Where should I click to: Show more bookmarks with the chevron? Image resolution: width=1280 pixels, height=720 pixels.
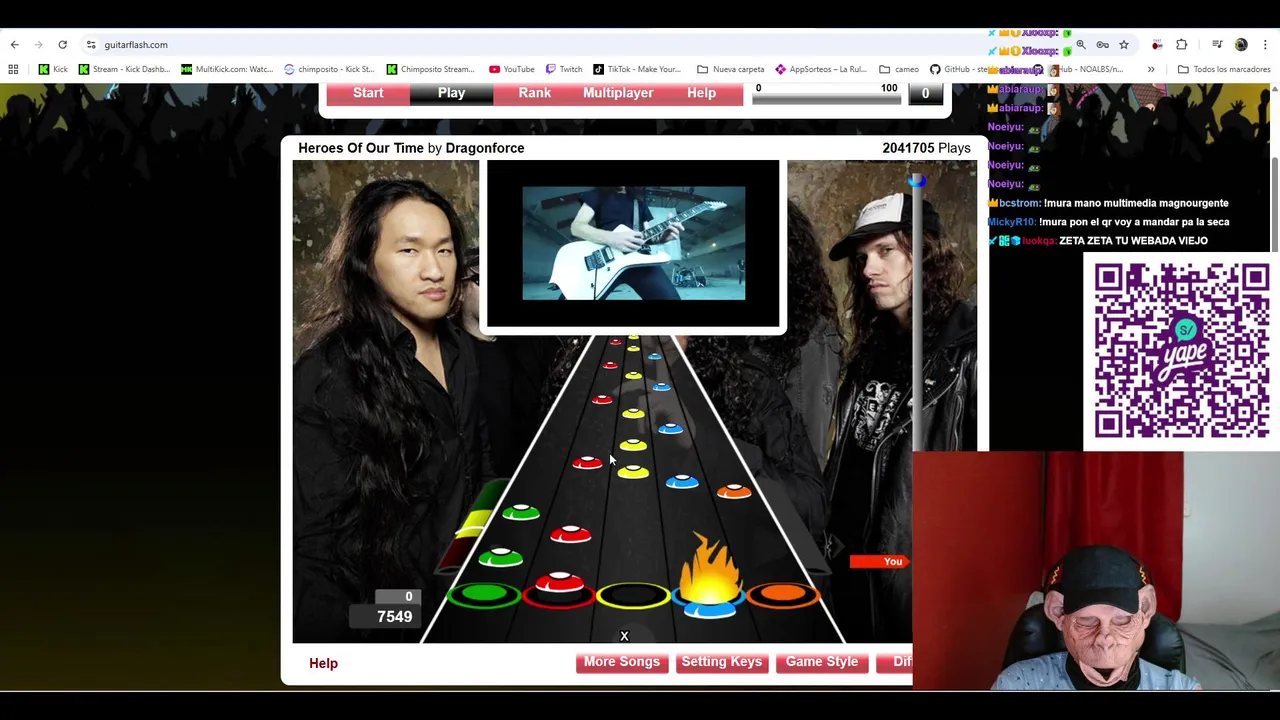(x=1151, y=69)
